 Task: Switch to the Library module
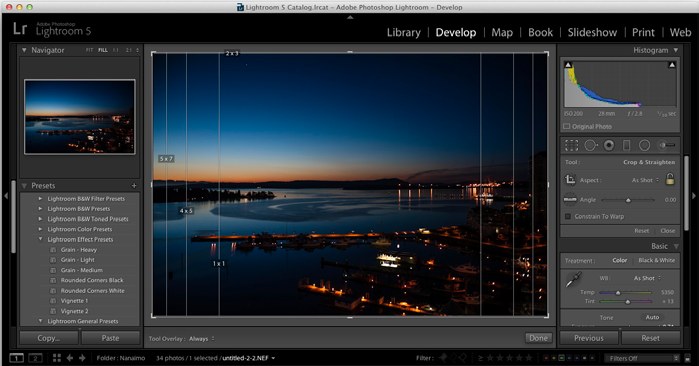403,33
